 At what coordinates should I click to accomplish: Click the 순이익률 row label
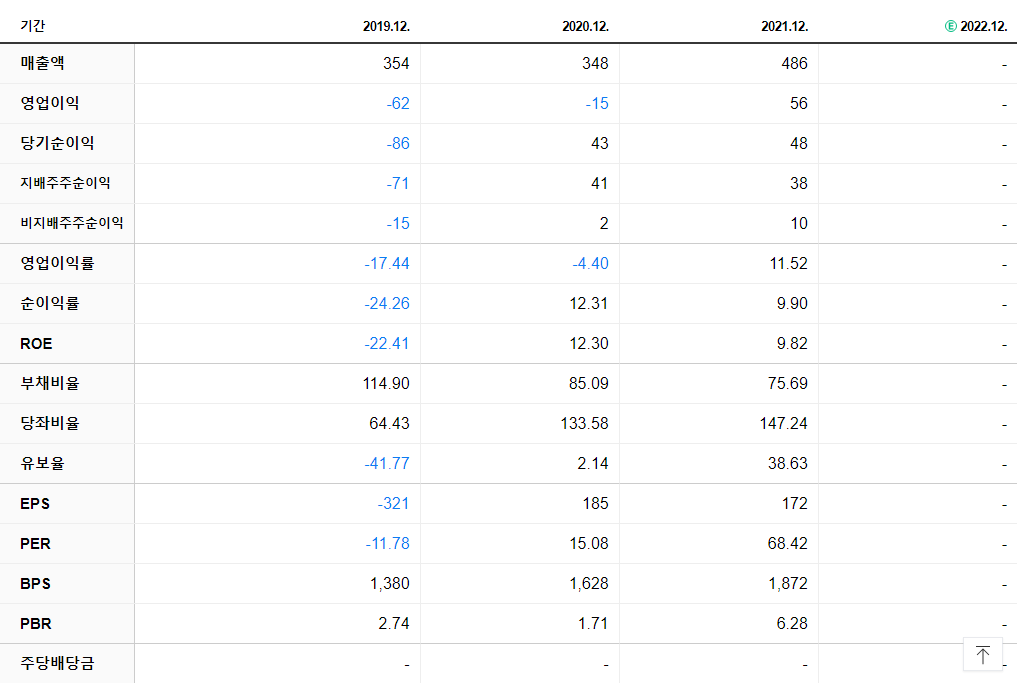[50, 303]
